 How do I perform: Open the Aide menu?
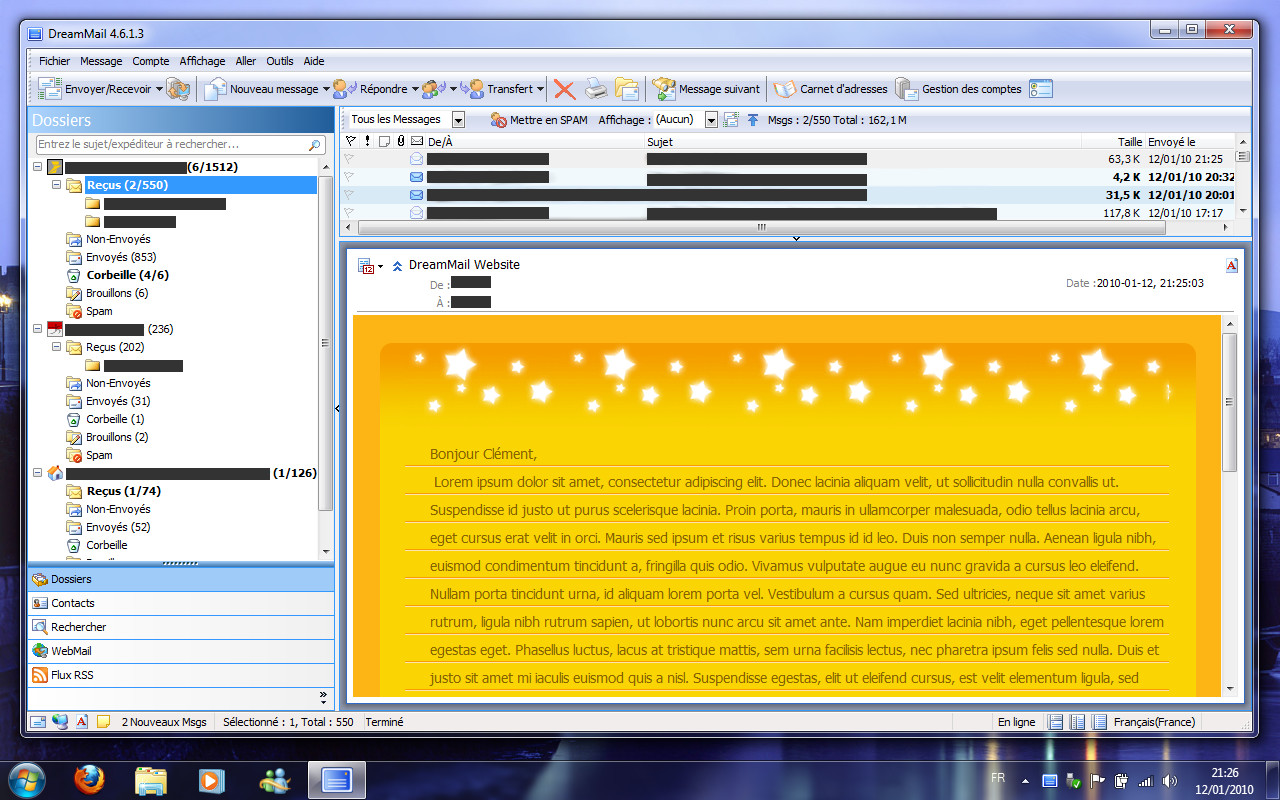314,61
